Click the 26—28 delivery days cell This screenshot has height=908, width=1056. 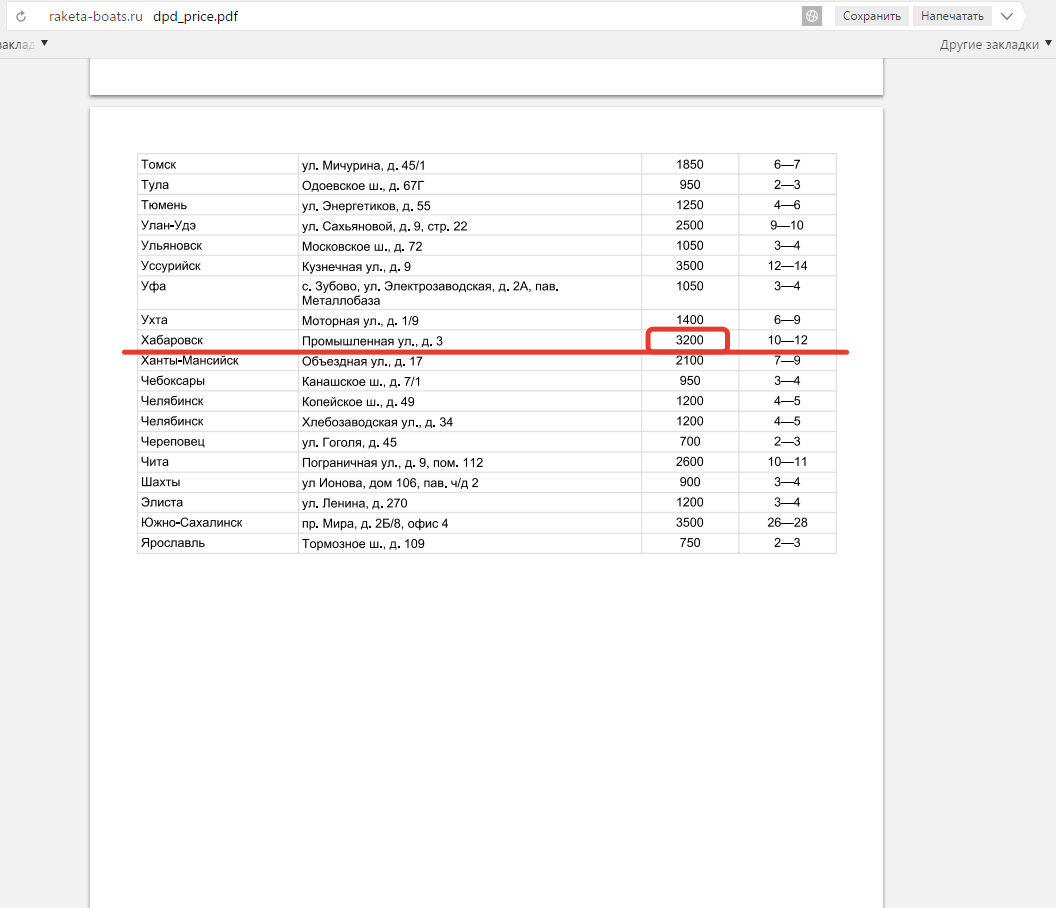click(x=787, y=523)
